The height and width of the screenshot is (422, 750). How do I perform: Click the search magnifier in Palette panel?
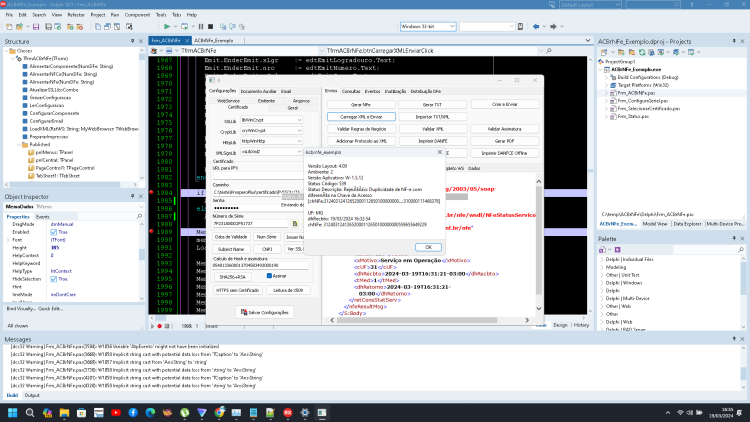click(x=741, y=250)
